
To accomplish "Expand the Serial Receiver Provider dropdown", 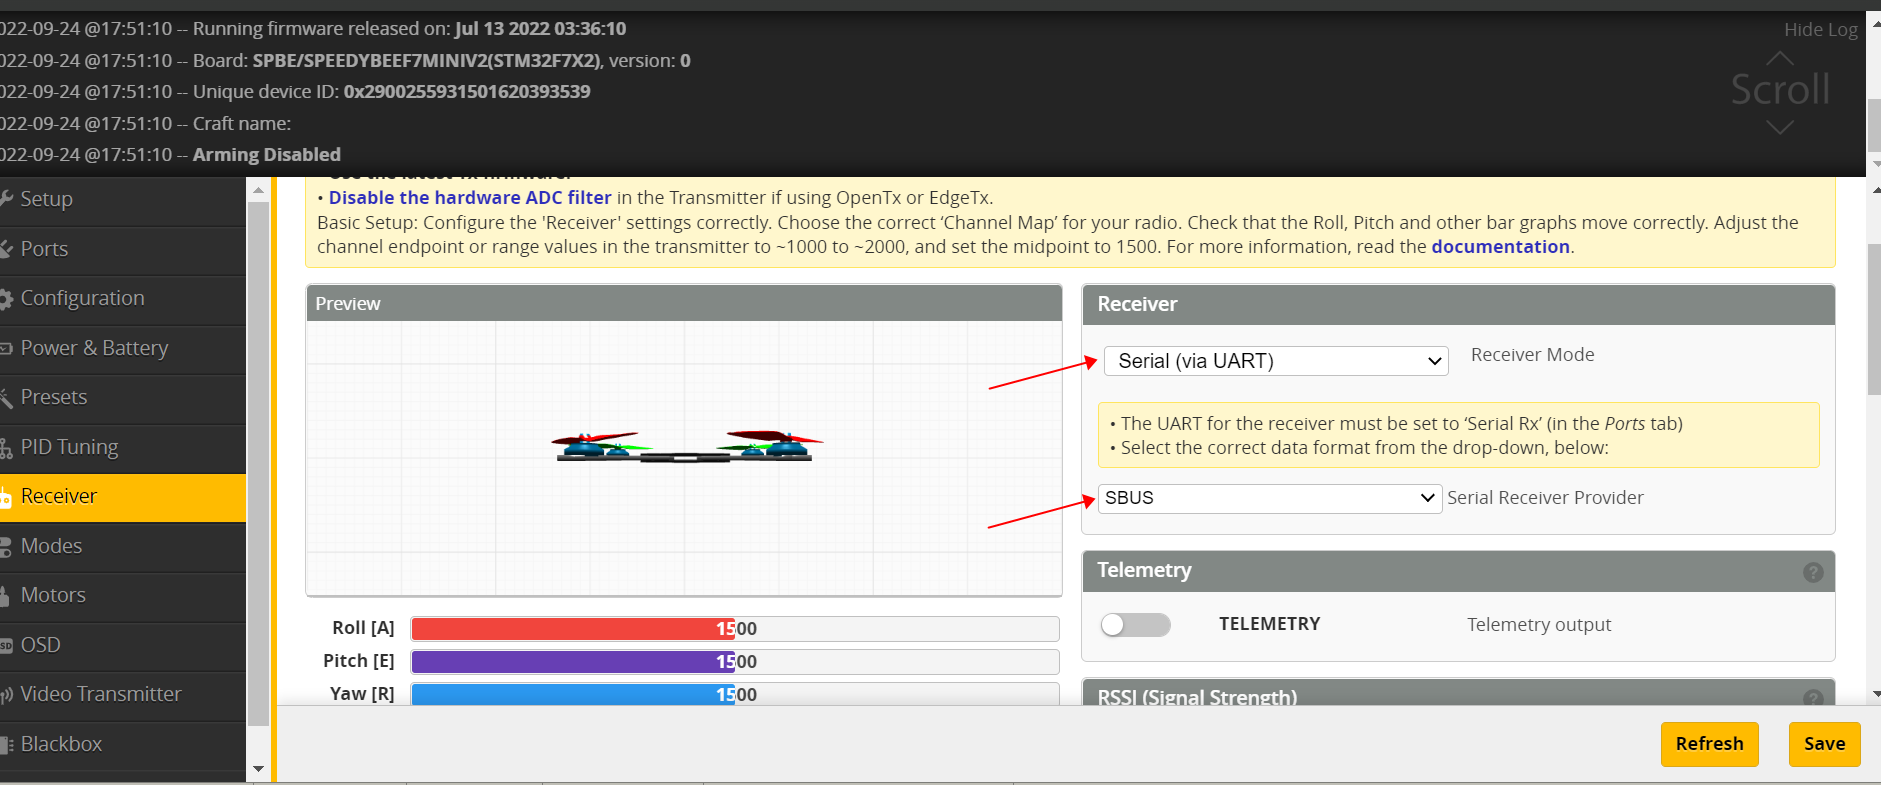I will 1269,498.
